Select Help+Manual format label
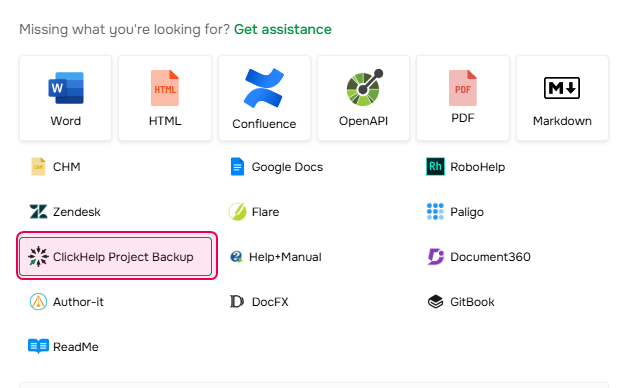Viewport: 624px width, 388px height. [285, 257]
